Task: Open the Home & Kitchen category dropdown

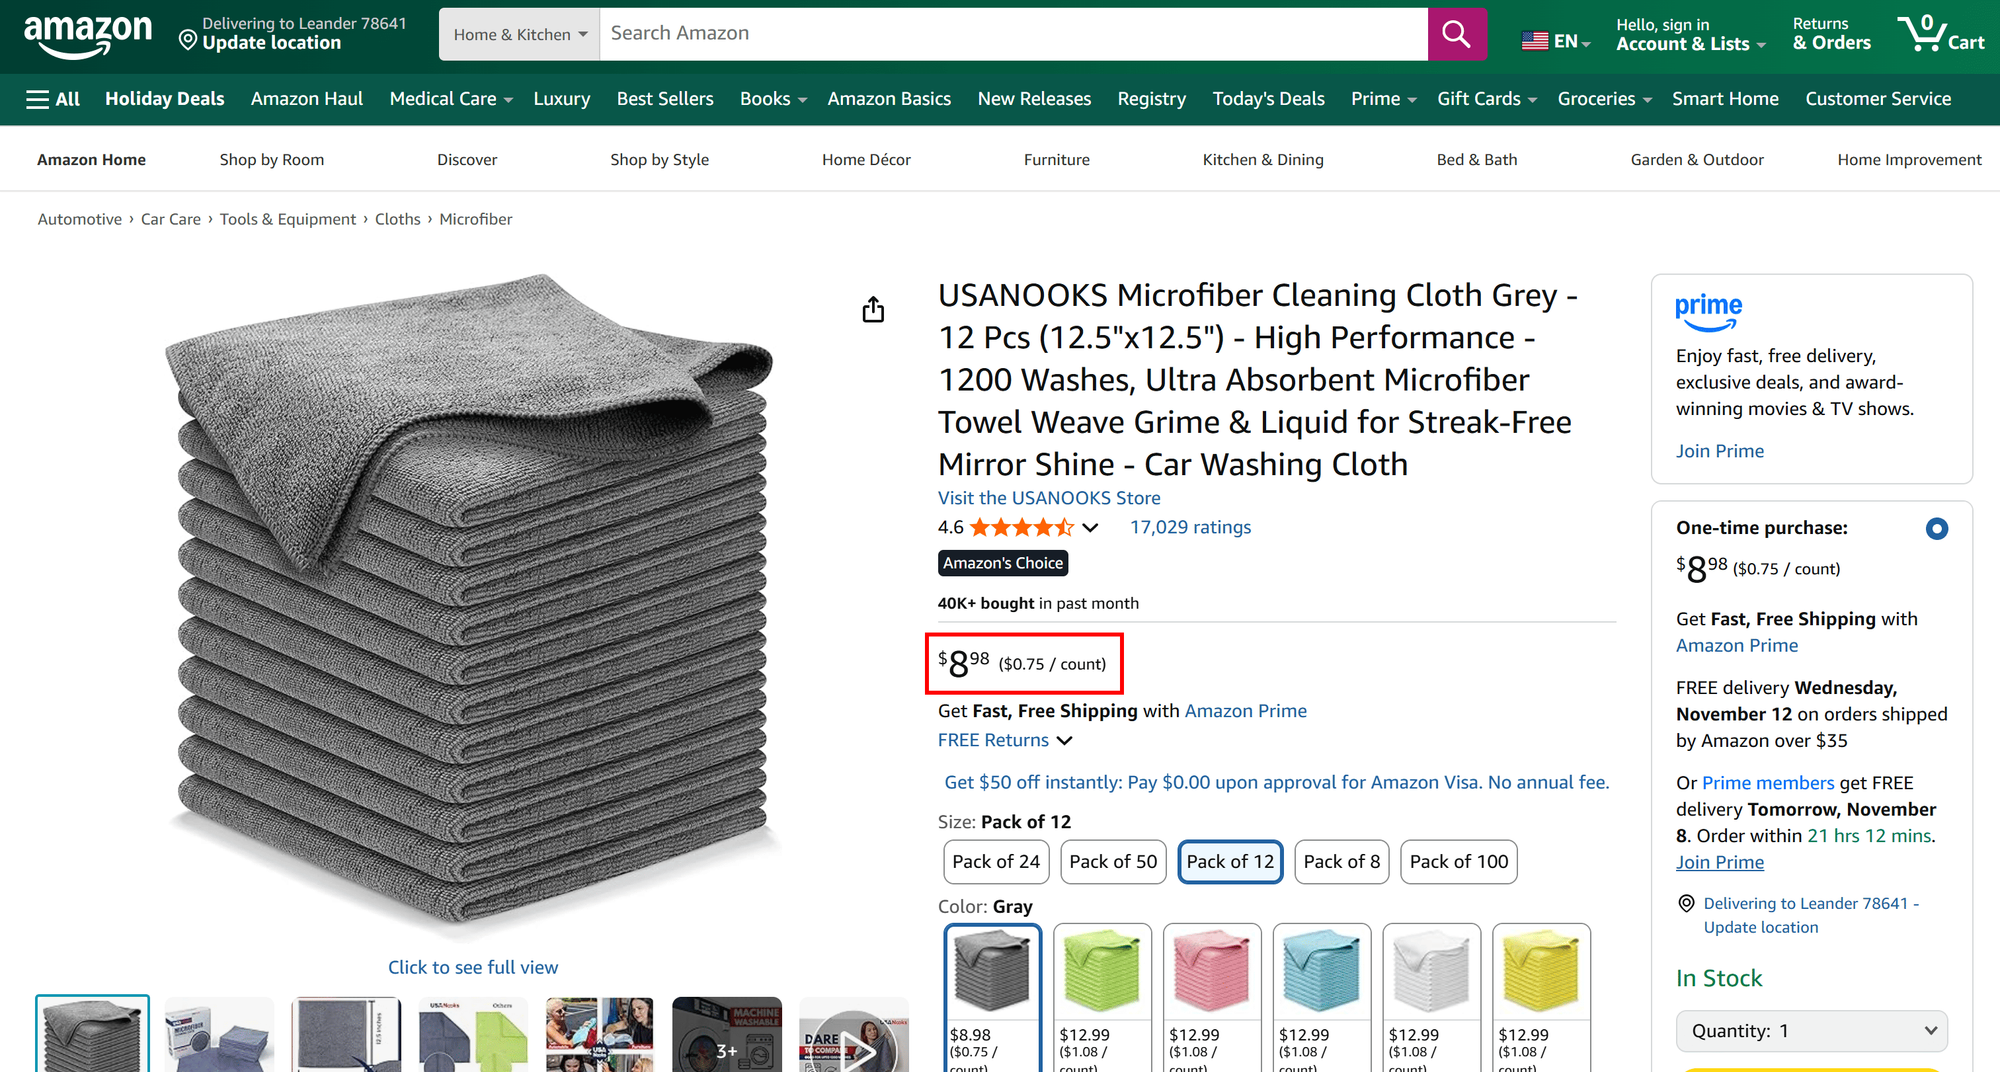Action: point(518,33)
